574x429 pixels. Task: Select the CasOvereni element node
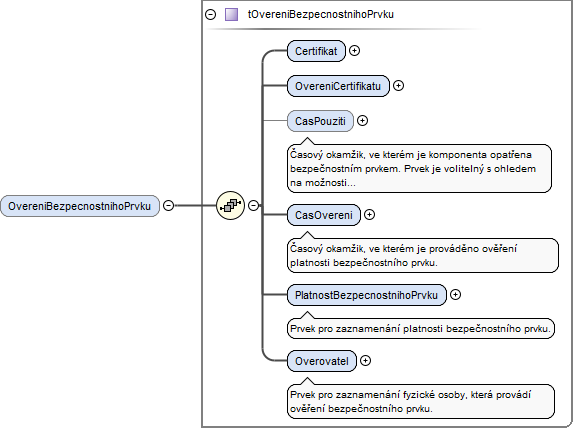[x=324, y=215]
